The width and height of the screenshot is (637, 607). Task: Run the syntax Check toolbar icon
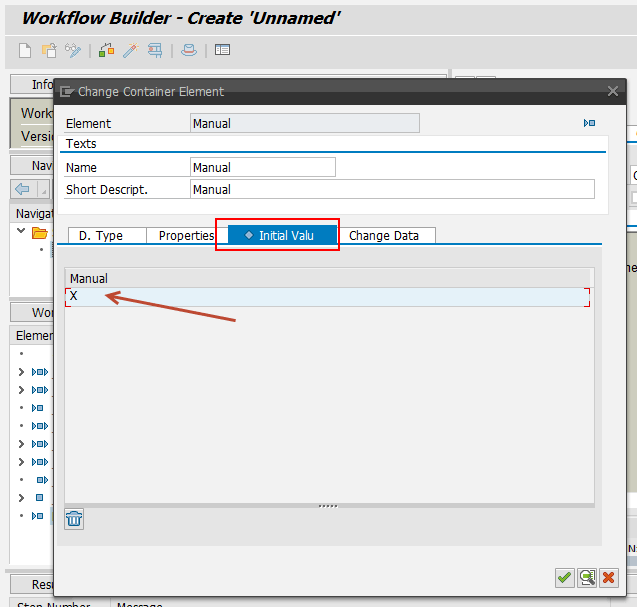[x=106, y=51]
